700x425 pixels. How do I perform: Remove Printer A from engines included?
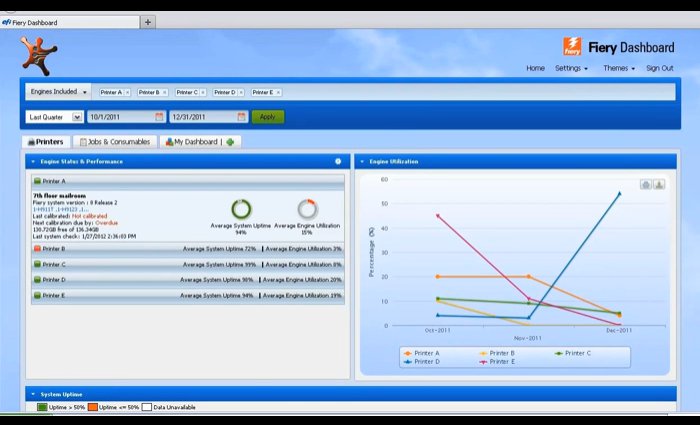(127, 92)
